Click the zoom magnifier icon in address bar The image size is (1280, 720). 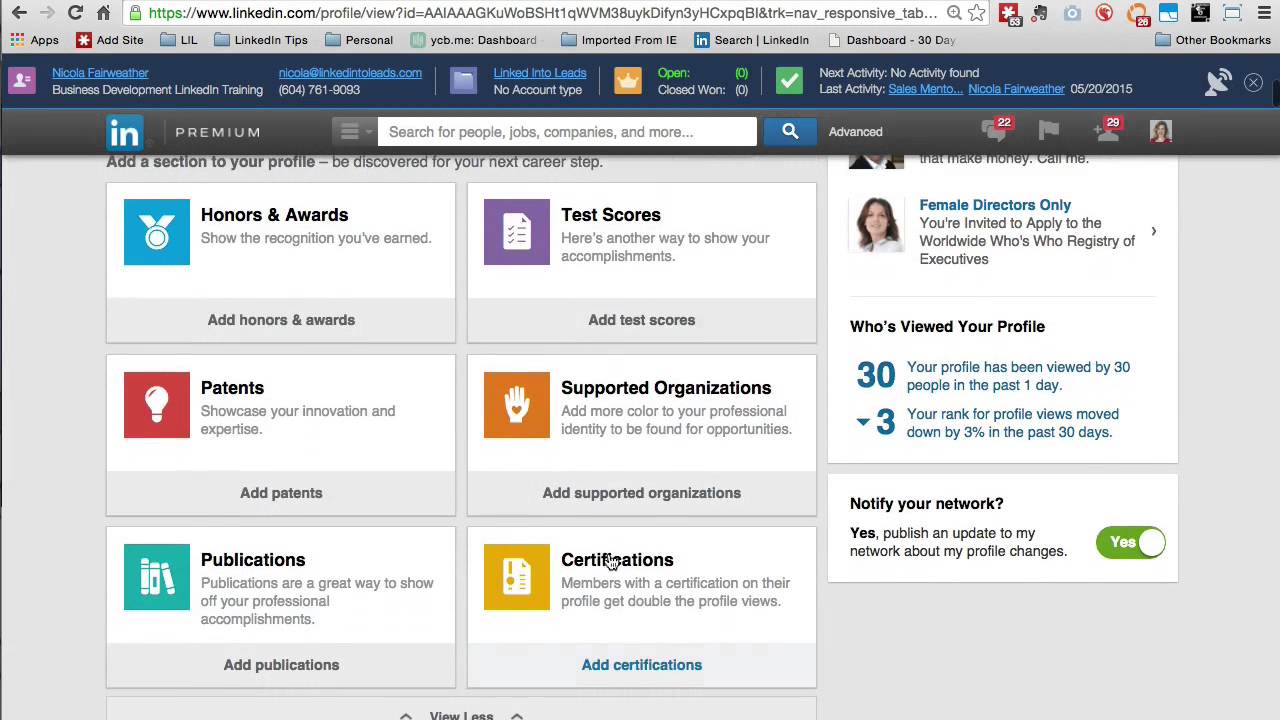(x=954, y=13)
